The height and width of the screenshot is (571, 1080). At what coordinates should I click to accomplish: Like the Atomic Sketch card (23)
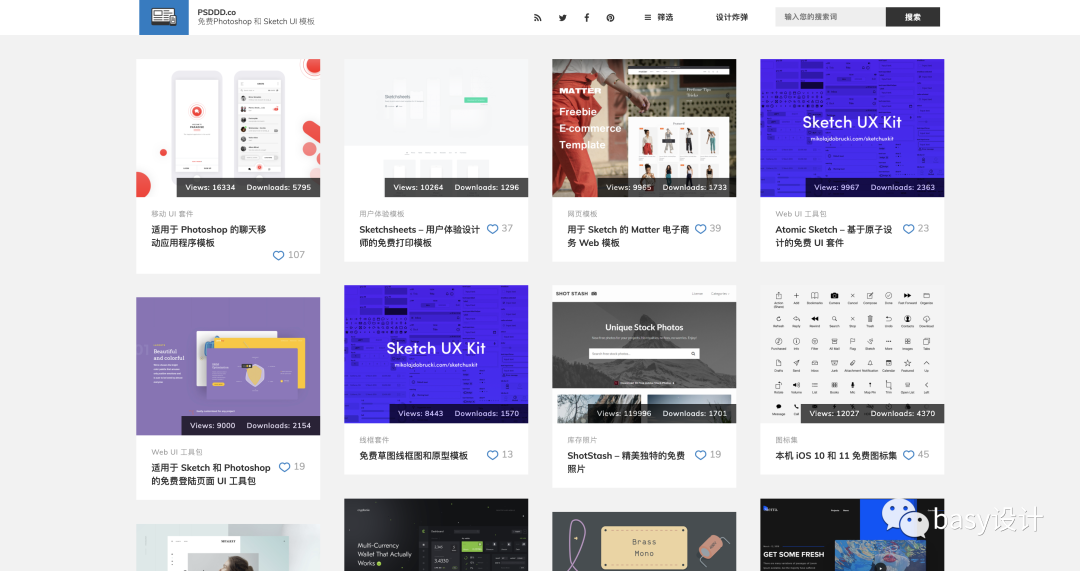pos(908,229)
